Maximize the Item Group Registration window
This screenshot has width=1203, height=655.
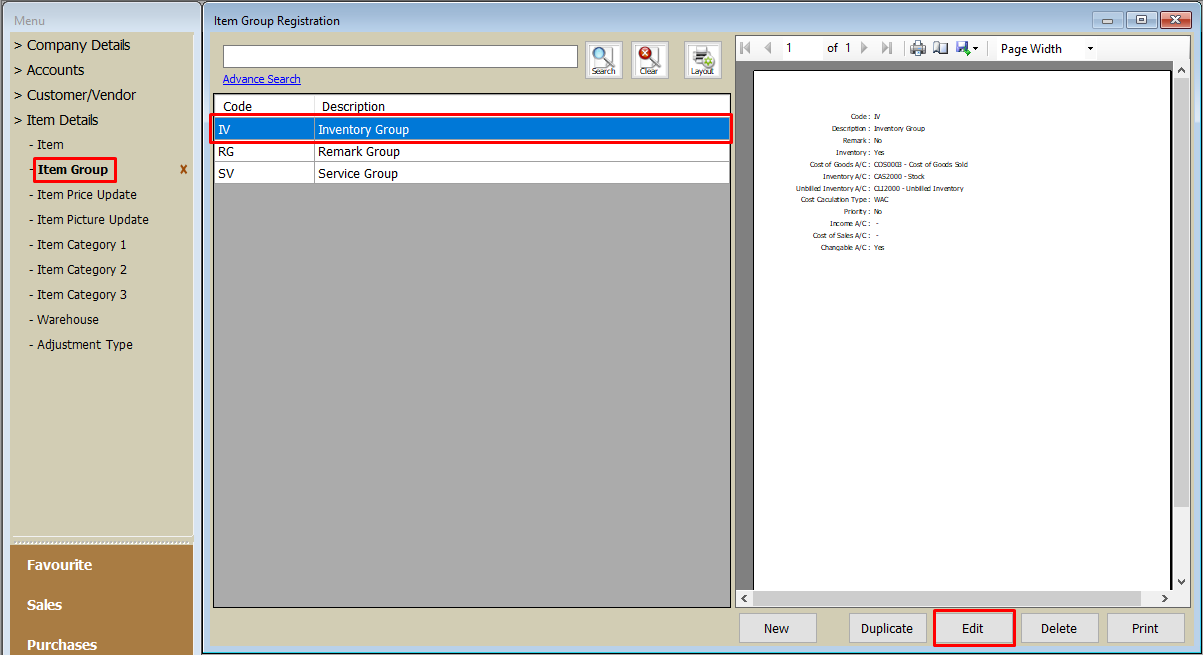pyautogui.click(x=1141, y=20)
